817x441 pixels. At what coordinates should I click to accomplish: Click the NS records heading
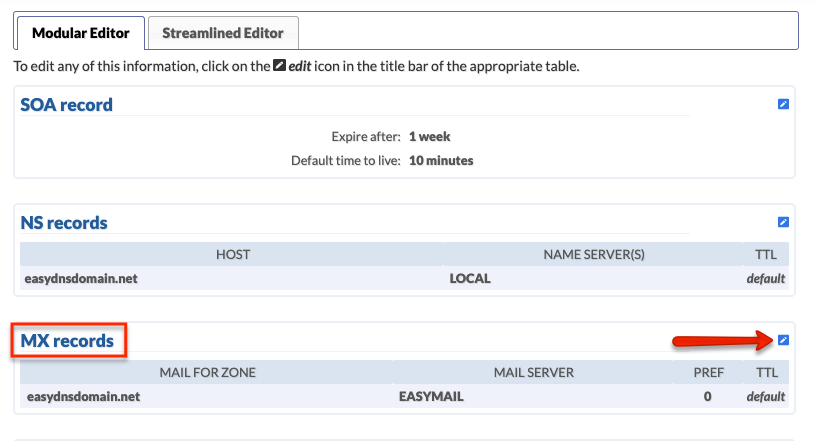pyautogui.click(x=64, y=223)
